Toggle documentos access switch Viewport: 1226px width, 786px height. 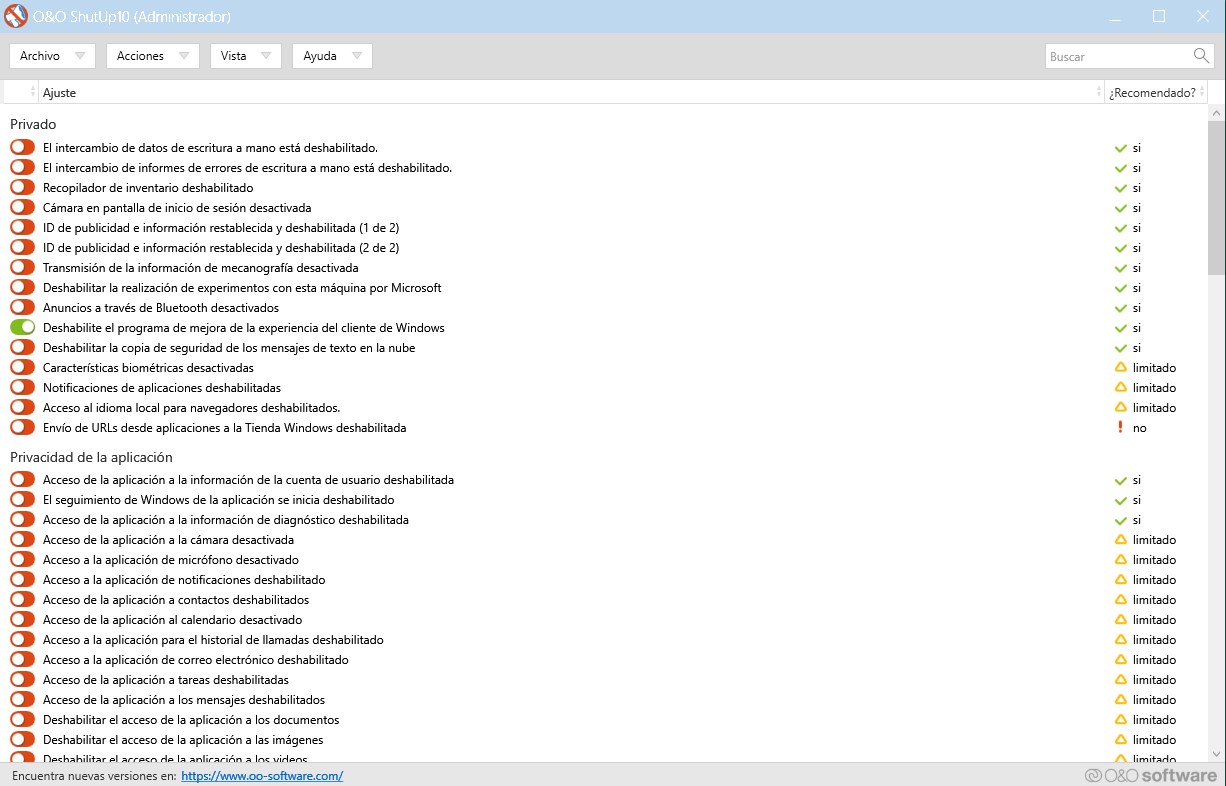click(x=22, y=719)
